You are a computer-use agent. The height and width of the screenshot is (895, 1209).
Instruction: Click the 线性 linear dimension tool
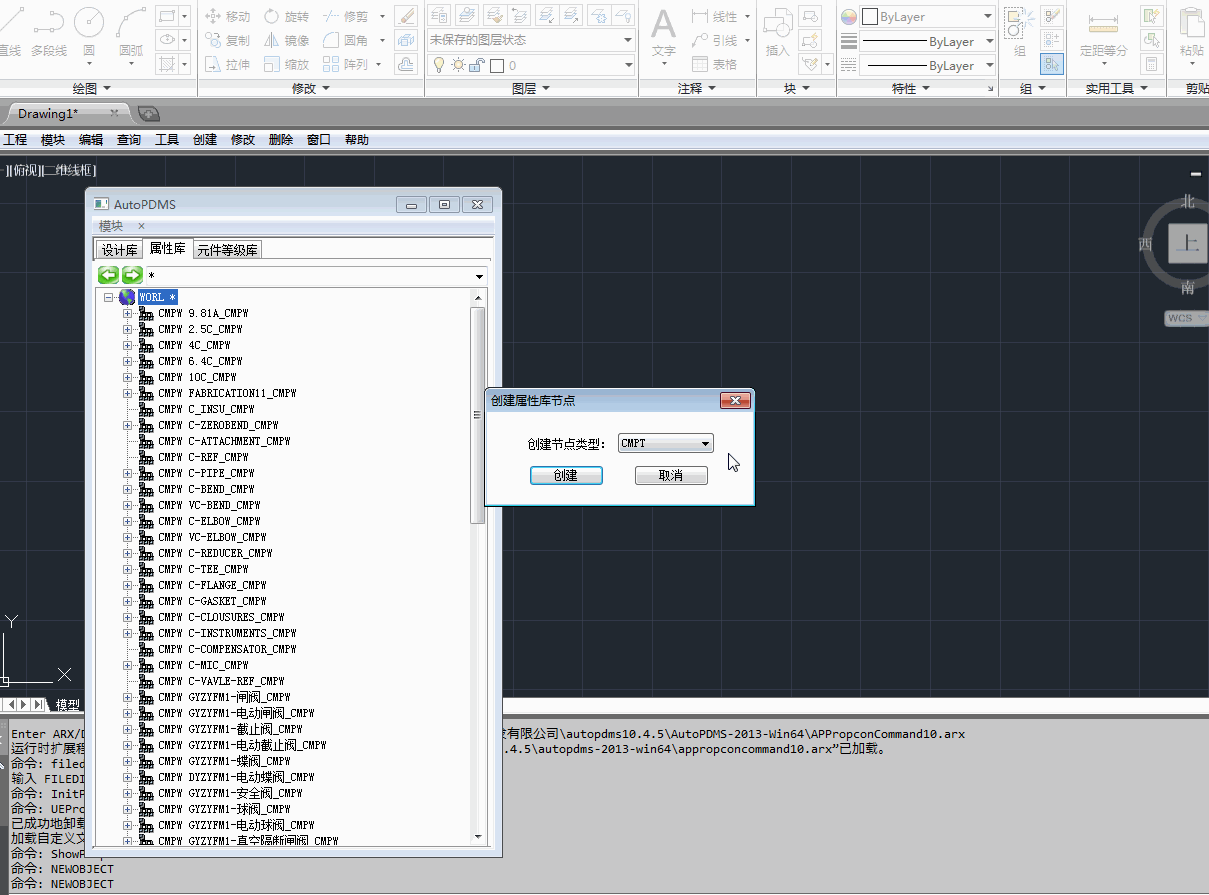(x=714, y=17)
